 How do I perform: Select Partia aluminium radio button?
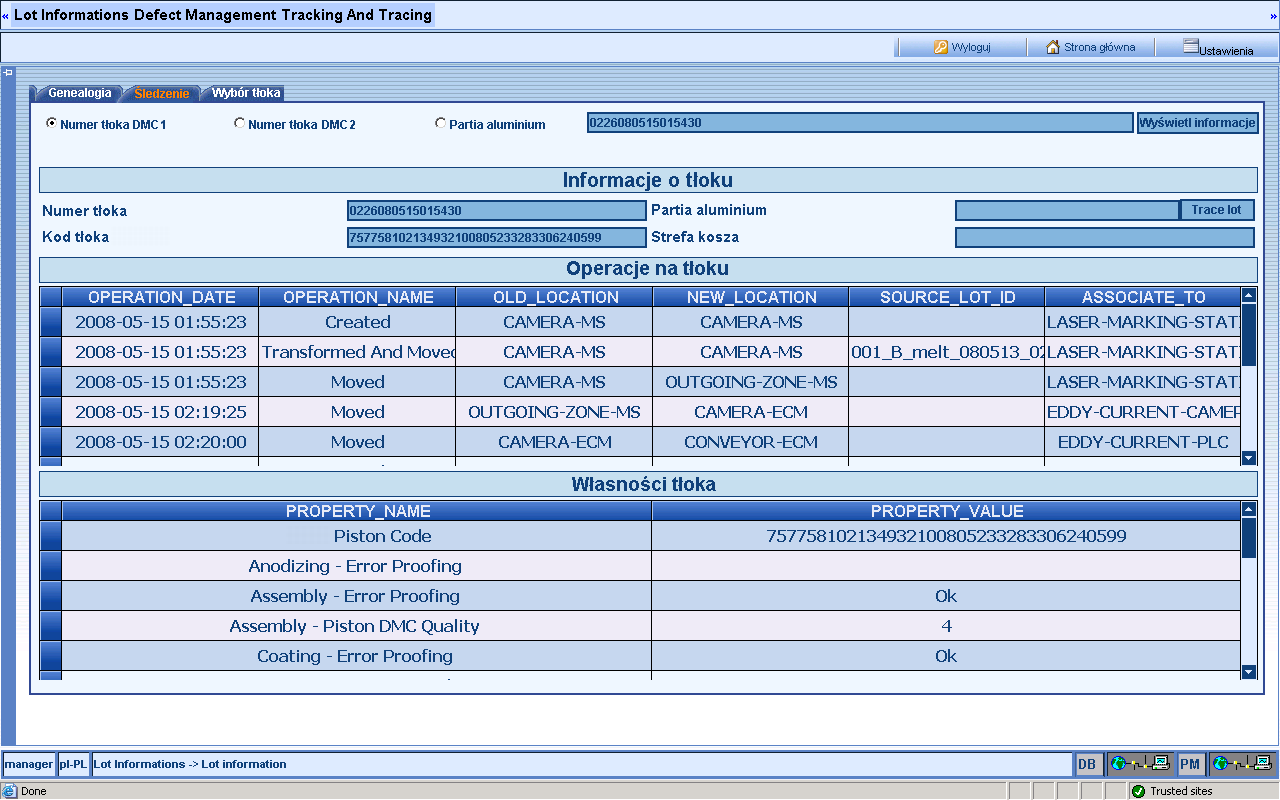[440, 123]
